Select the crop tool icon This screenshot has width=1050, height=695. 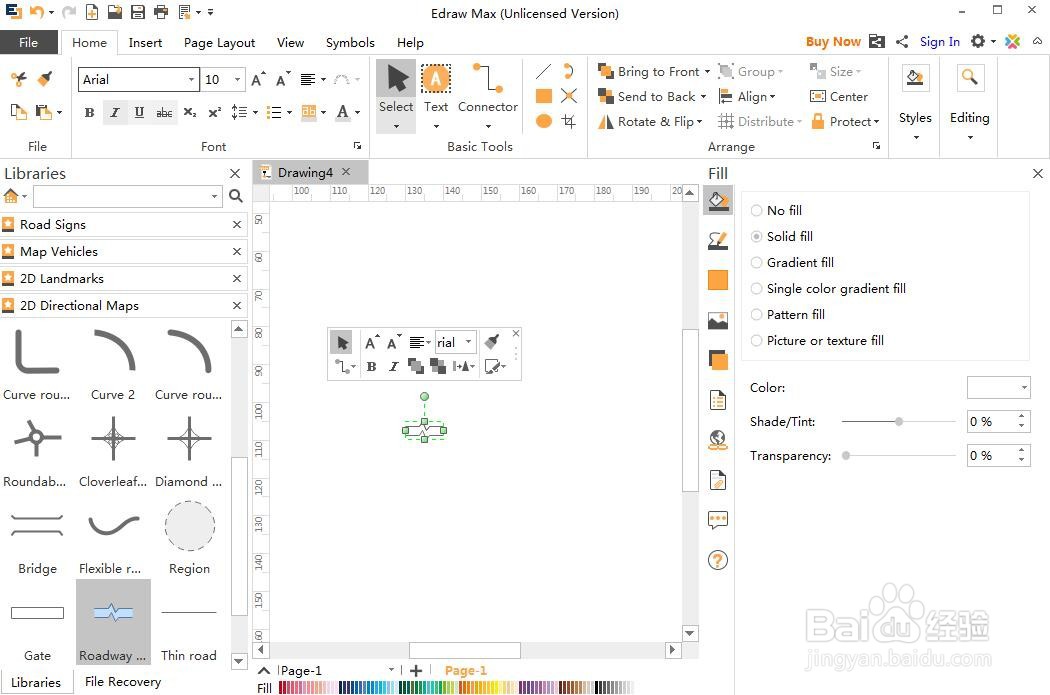coord(569,121)
